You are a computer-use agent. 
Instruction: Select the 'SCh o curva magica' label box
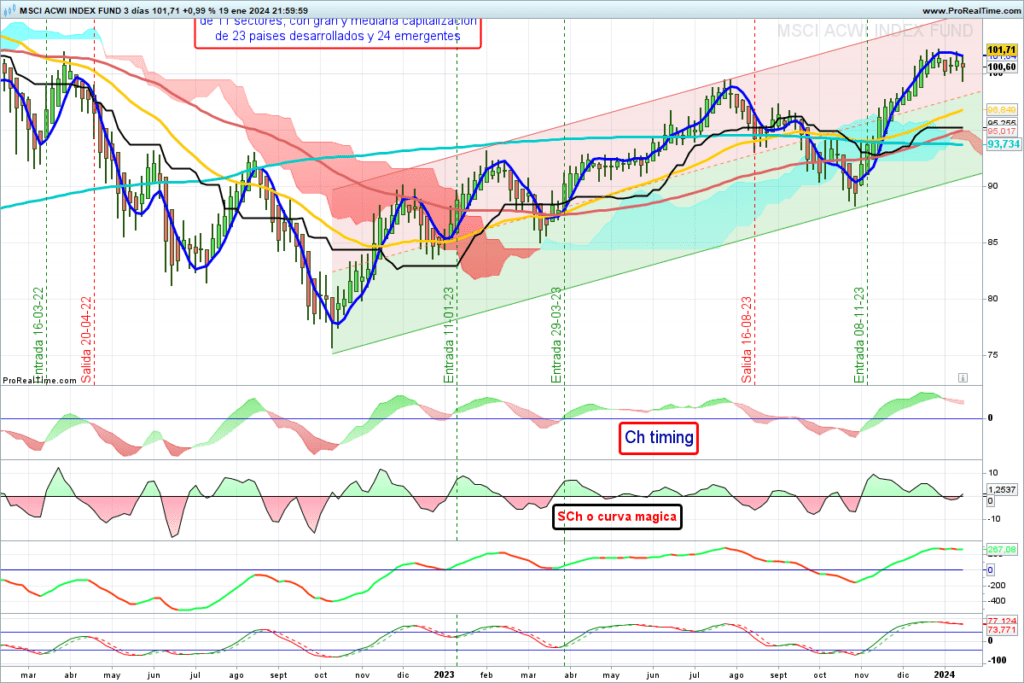click(x=617, y=516)
